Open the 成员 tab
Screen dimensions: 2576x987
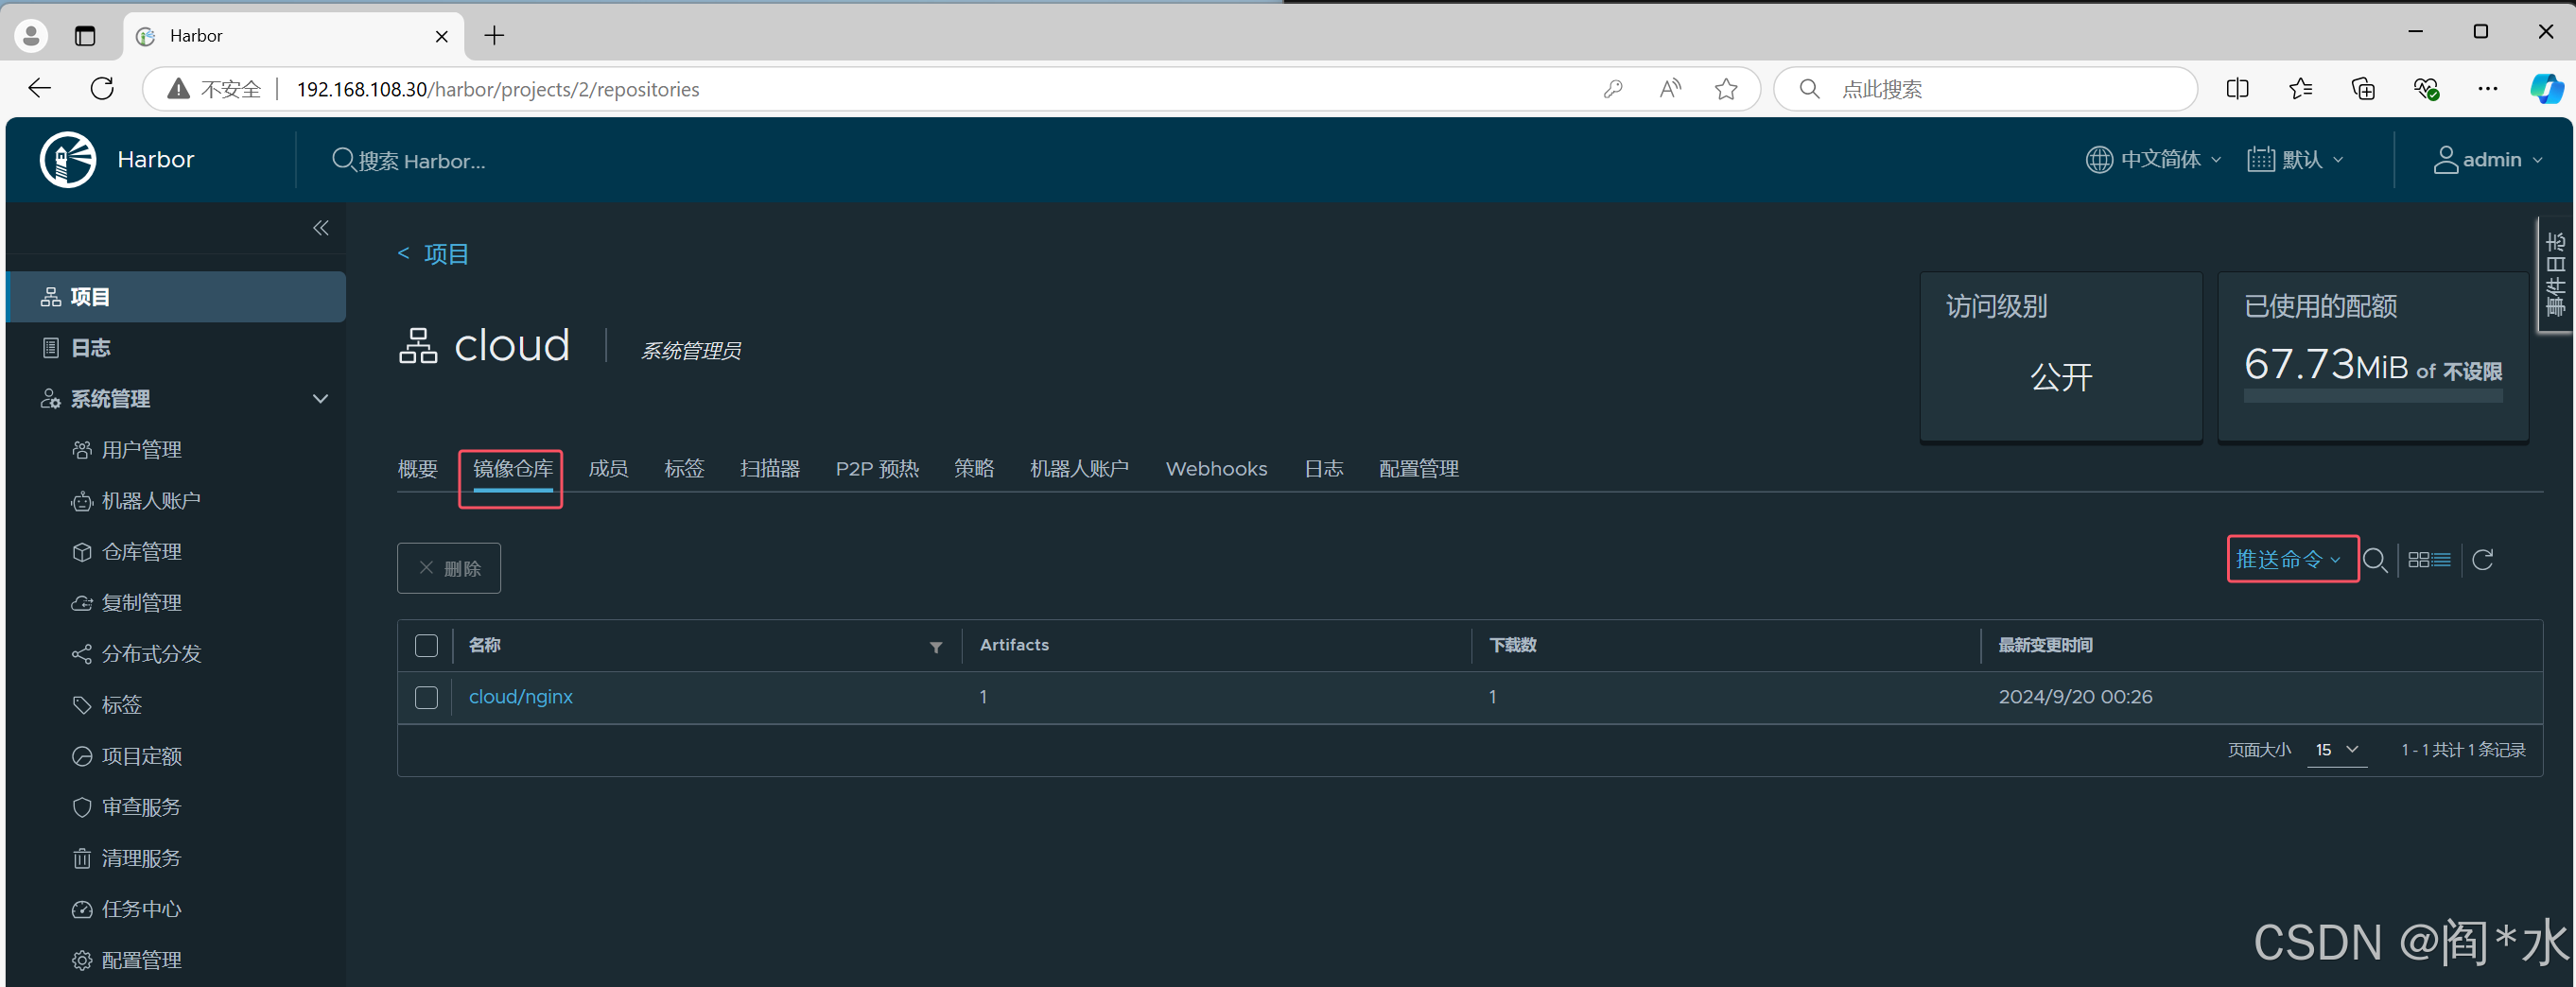coord(608,469)
